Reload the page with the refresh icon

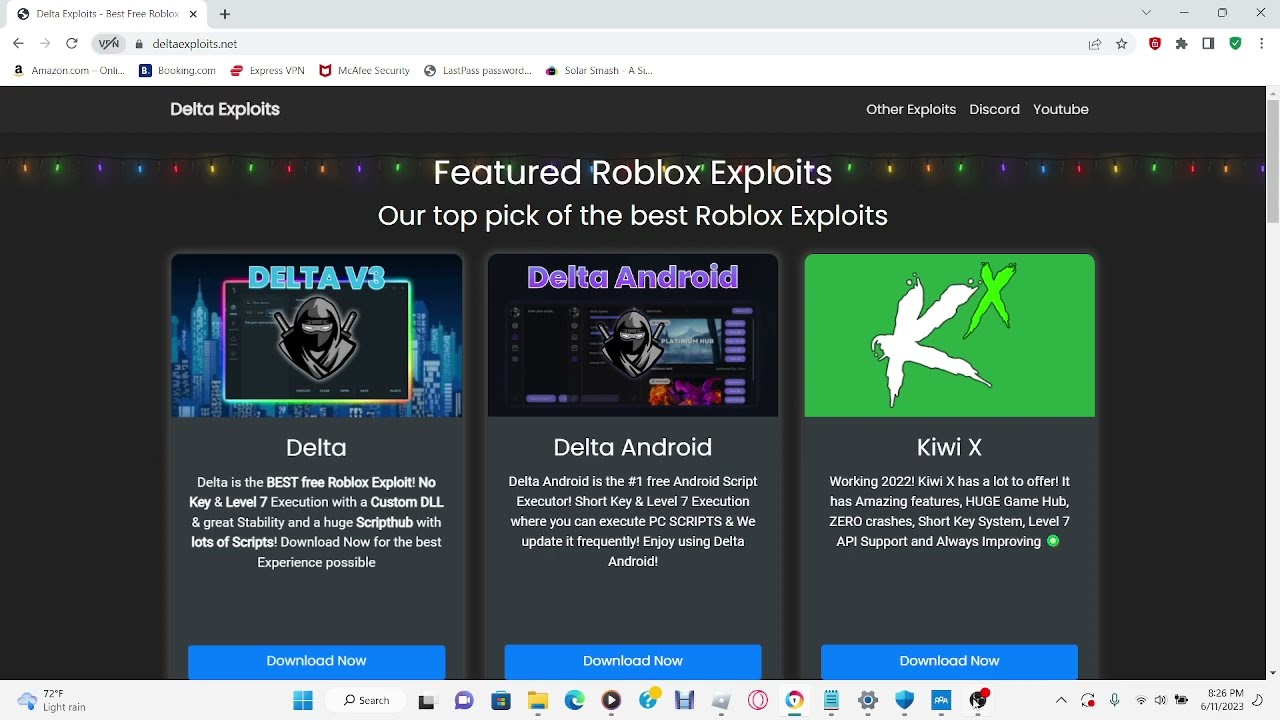click(x=71, y=44)
